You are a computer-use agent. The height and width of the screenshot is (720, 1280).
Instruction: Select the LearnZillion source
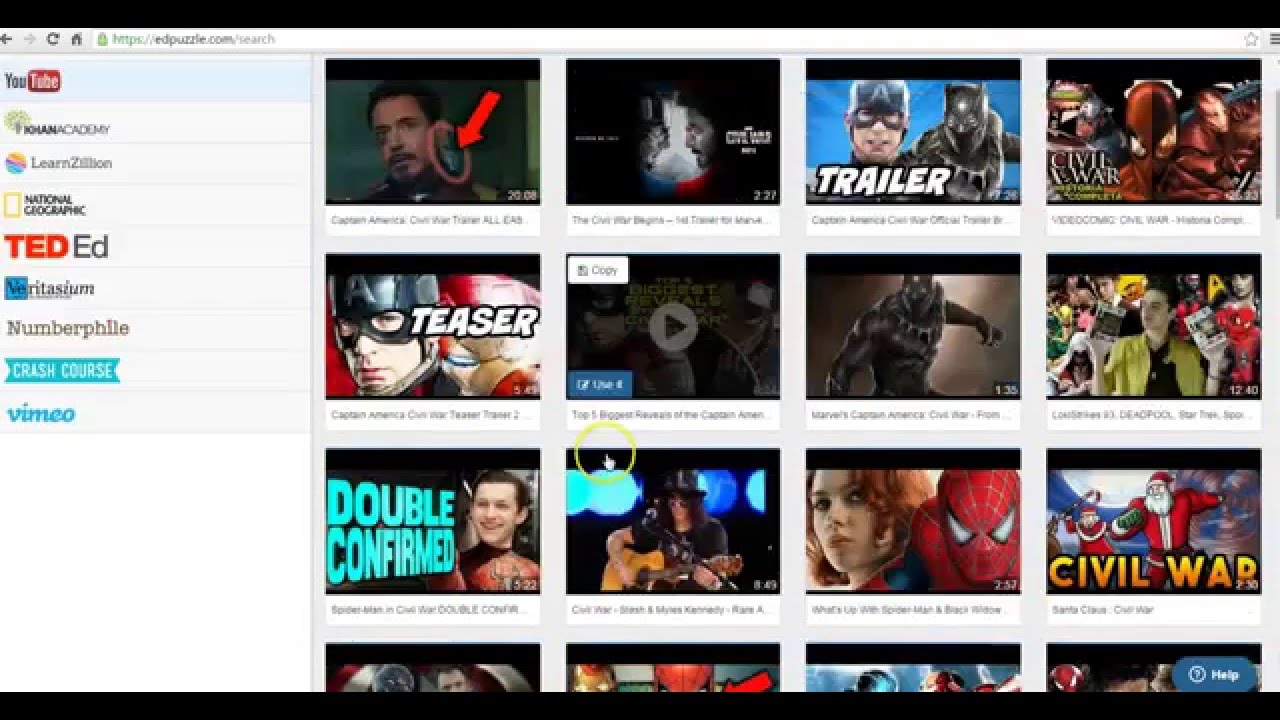tap(155, 163)
